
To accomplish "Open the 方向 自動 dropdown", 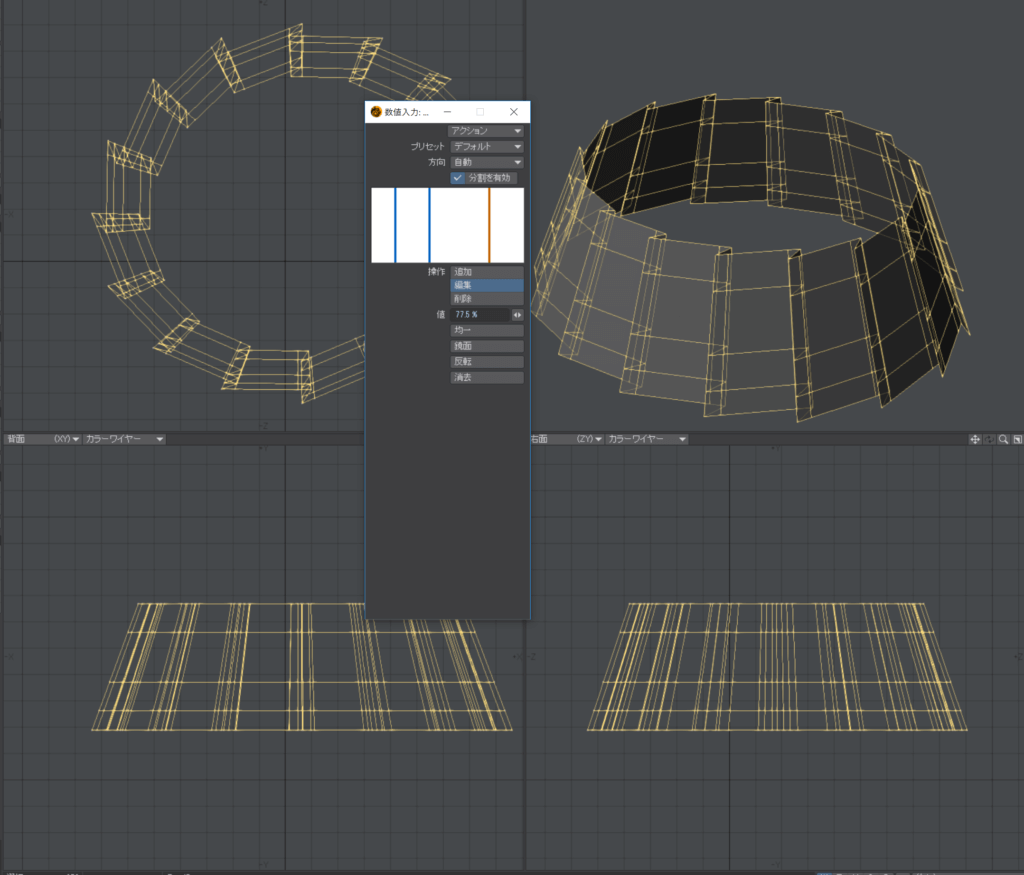I will click(x=487, y=163).
